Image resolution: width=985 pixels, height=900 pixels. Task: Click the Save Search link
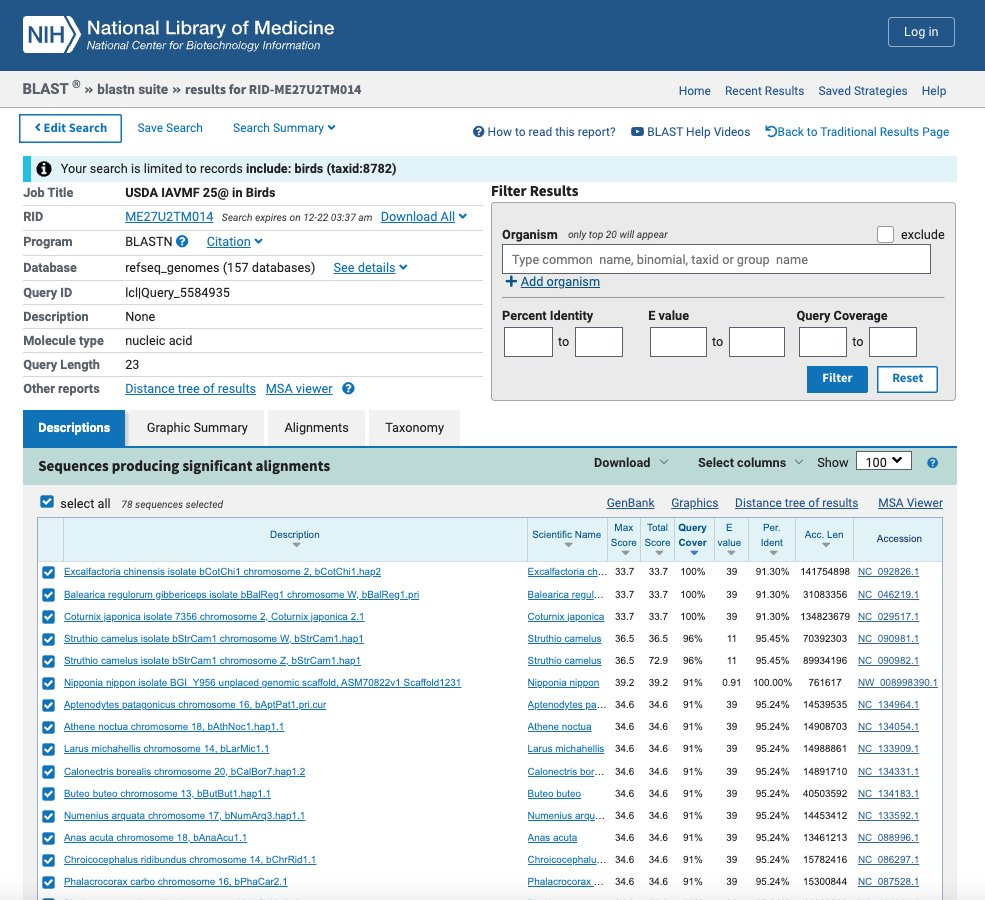(x=170, y=127)
